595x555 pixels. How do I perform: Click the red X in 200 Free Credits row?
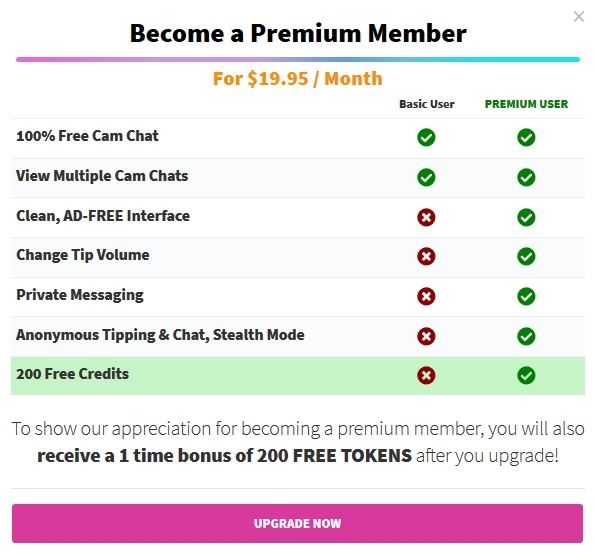(426, 375)
